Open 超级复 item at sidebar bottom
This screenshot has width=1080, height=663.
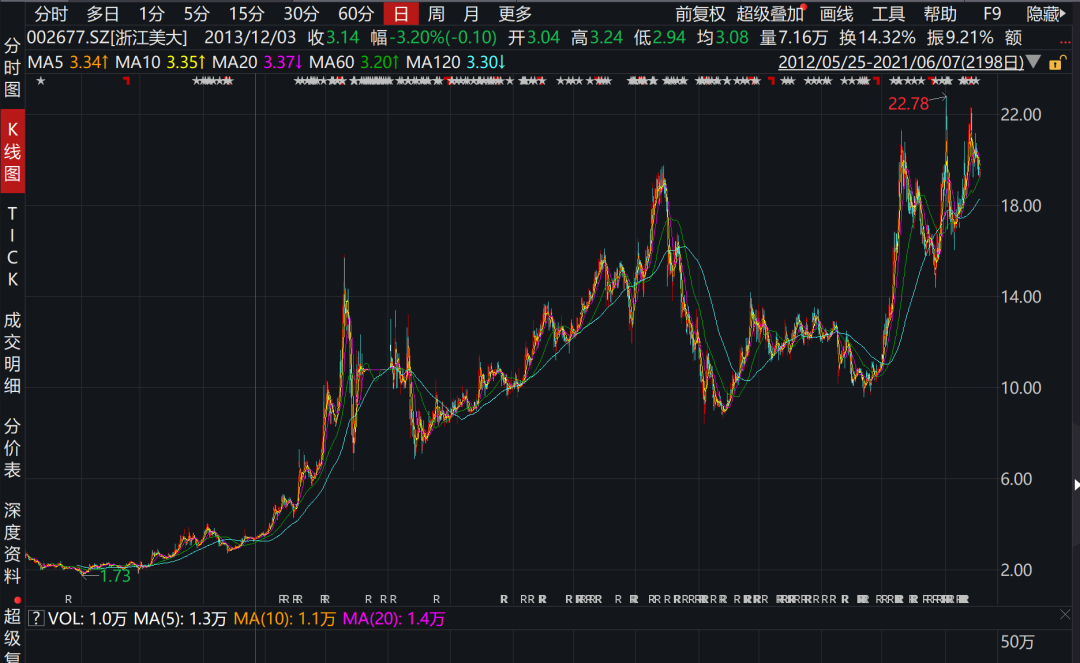[x=12, y=637]
